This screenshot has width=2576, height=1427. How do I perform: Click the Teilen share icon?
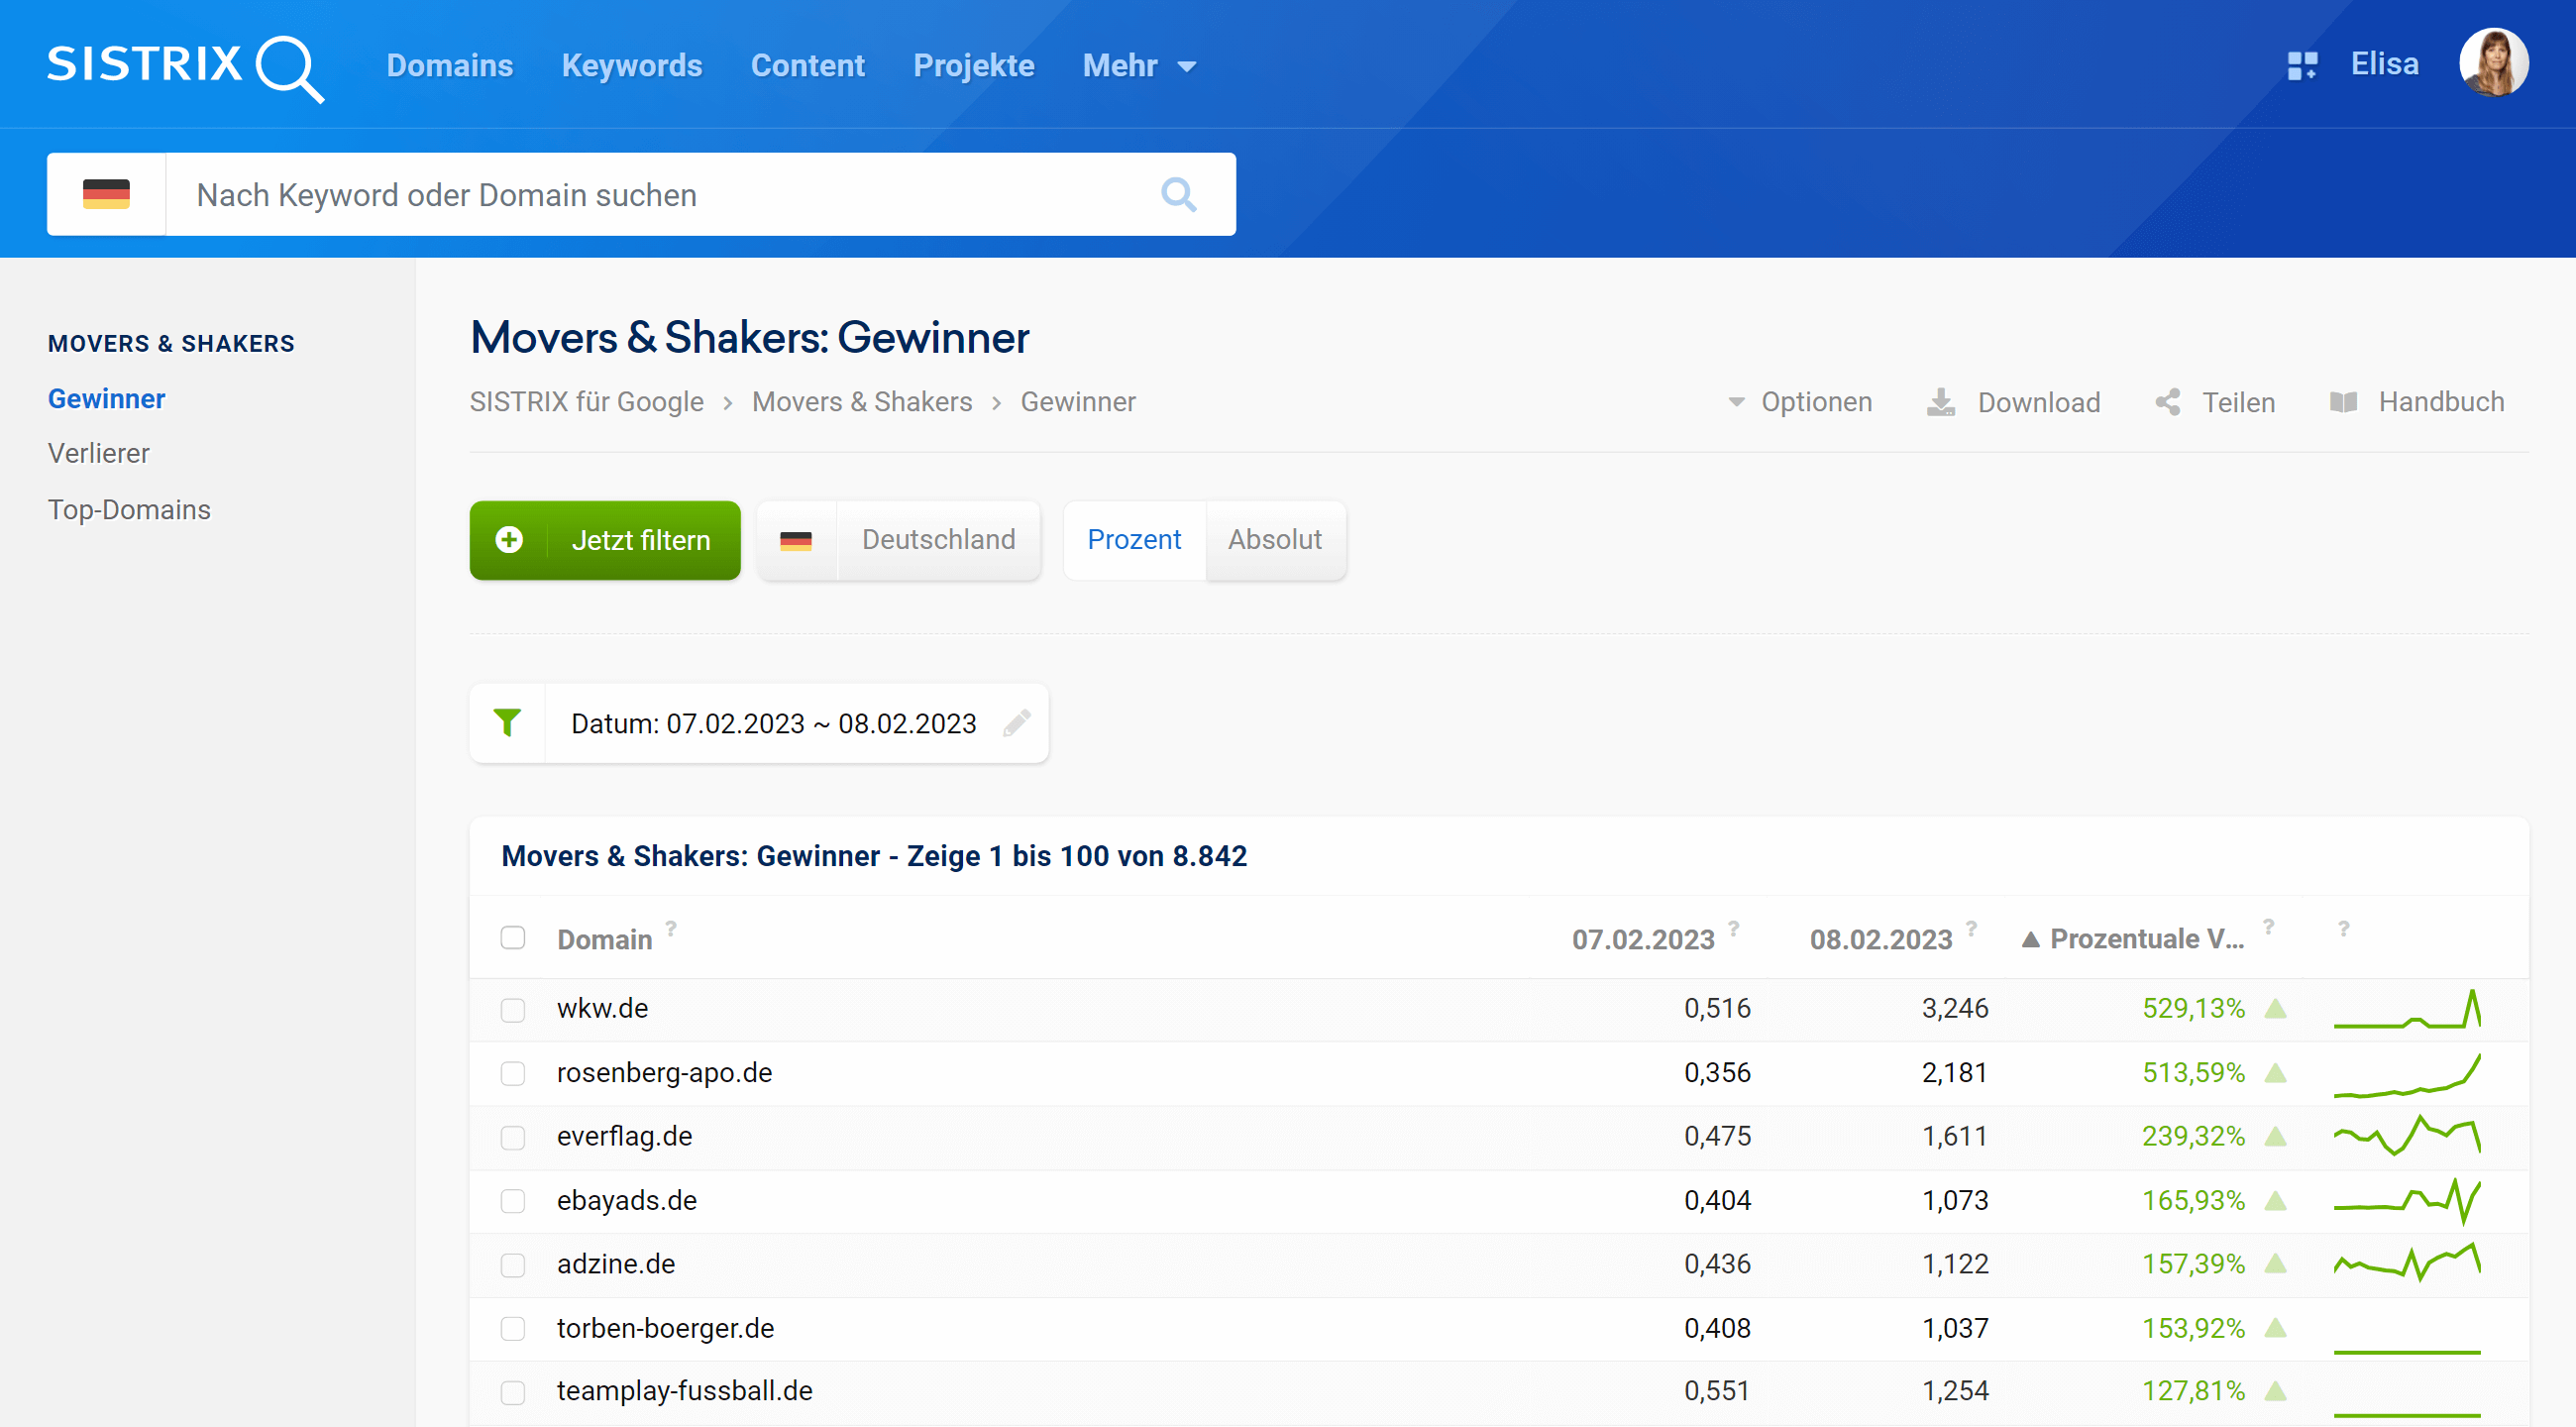pos(2167,402)
